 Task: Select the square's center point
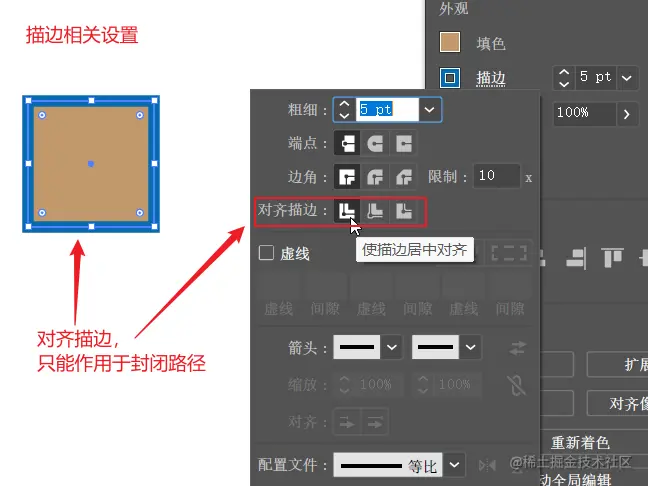(x=91, y=164)
